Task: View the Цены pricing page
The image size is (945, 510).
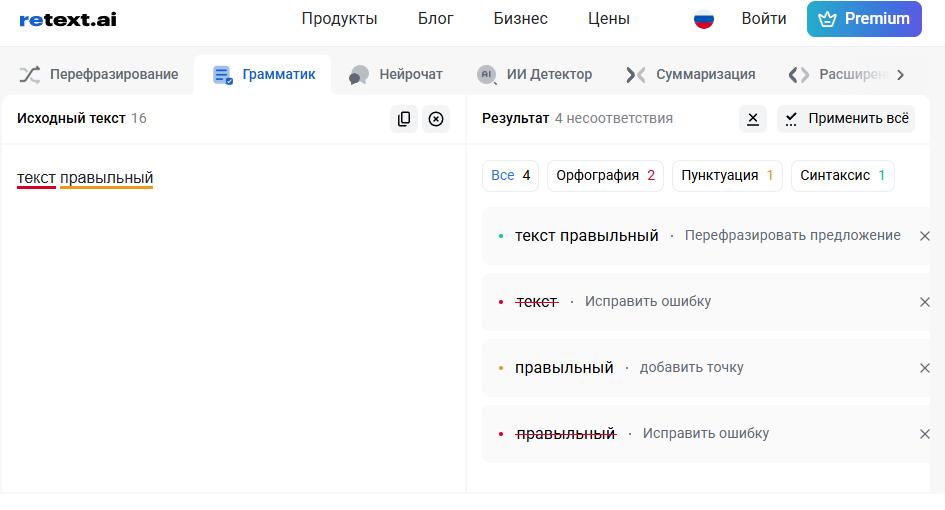Action: (x=609, y=19)
